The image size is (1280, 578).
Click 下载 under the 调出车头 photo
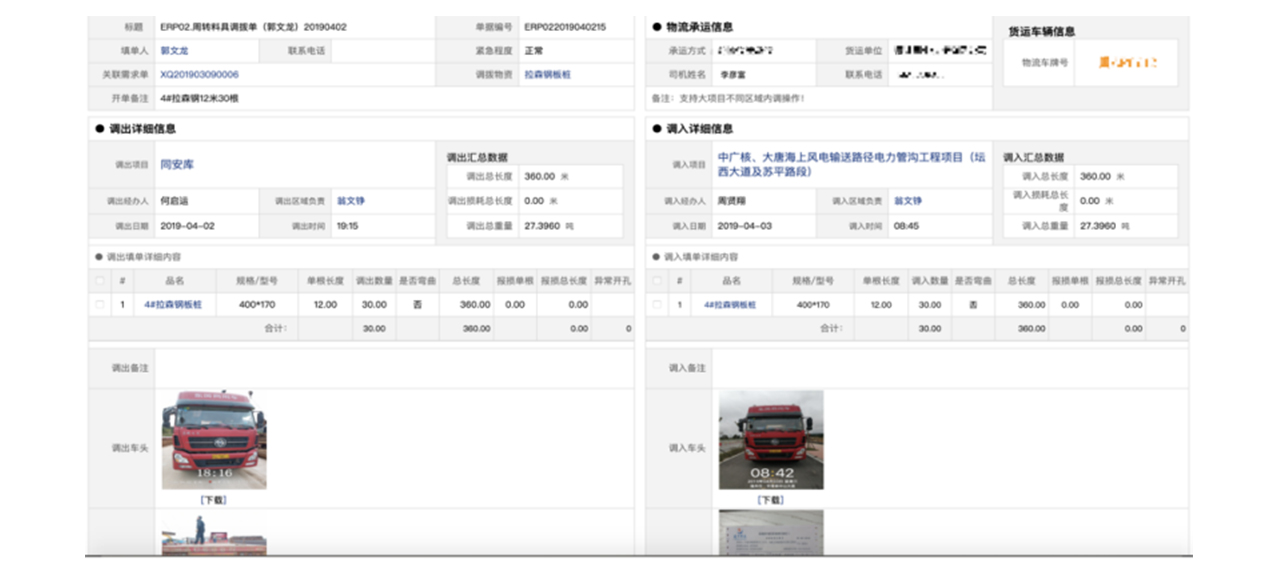pos(213,499)
